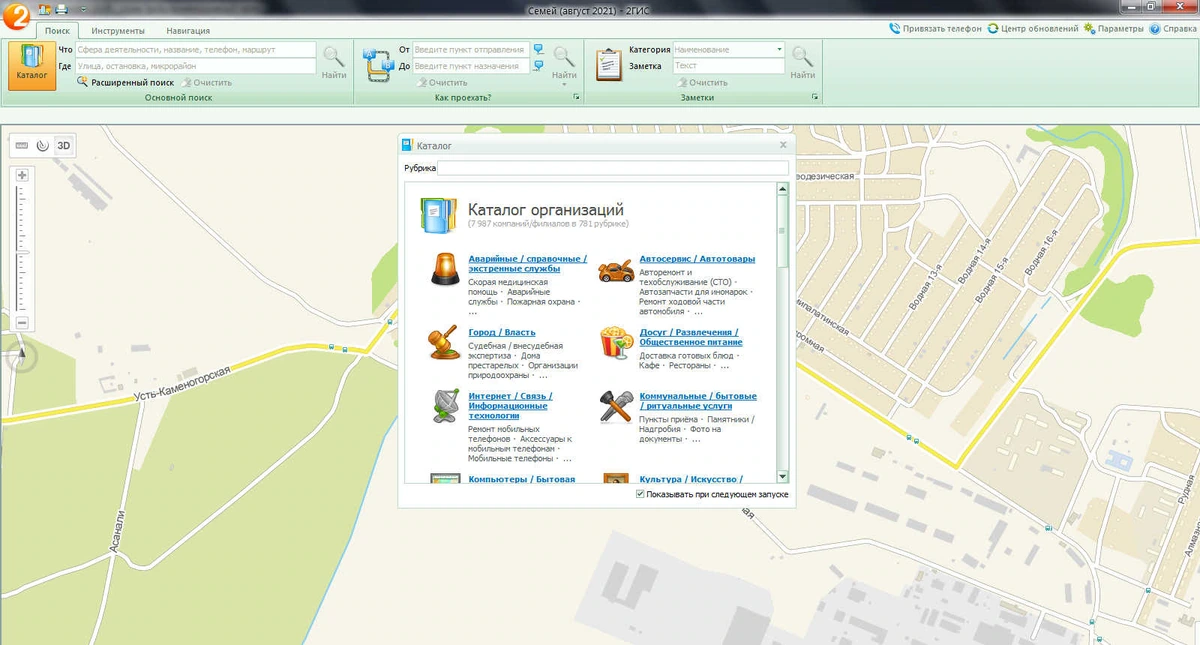Open Параметры settings
This screenshot has width=1200, height=645.
tap(1113, 29)
